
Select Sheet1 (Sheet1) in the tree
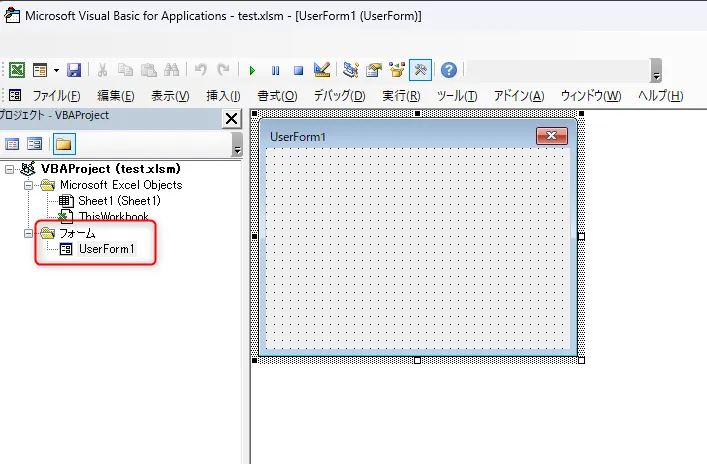(x=119, y=201)
